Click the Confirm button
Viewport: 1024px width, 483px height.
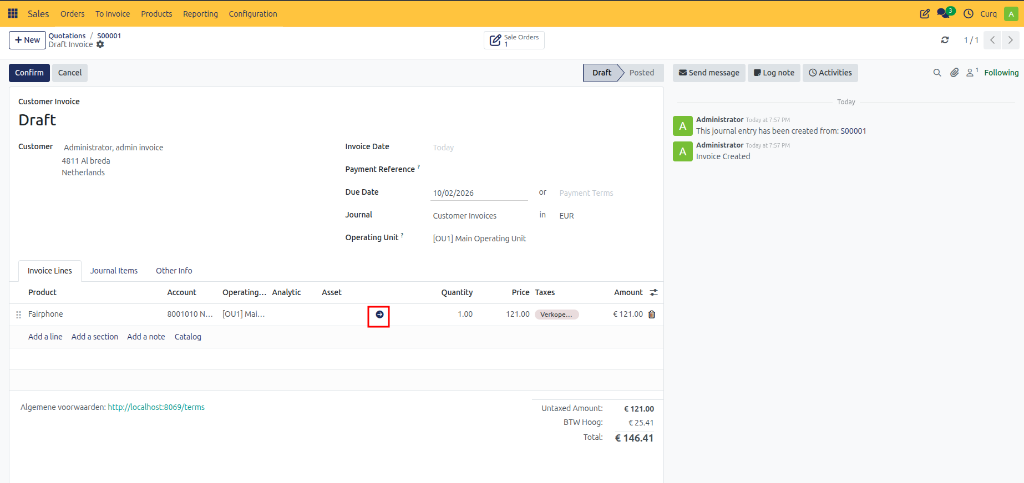[29, 72]
